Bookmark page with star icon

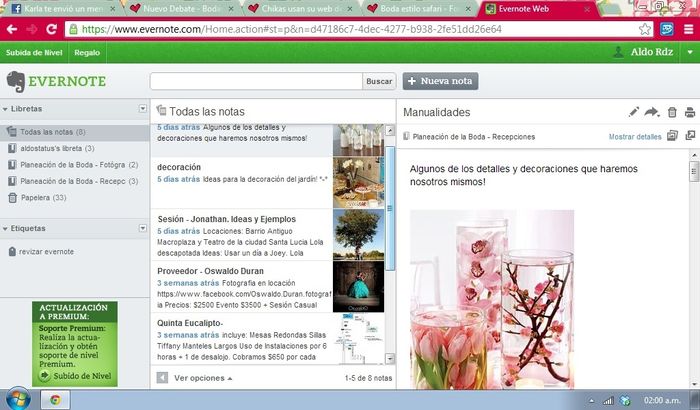[x=644, y=29]
